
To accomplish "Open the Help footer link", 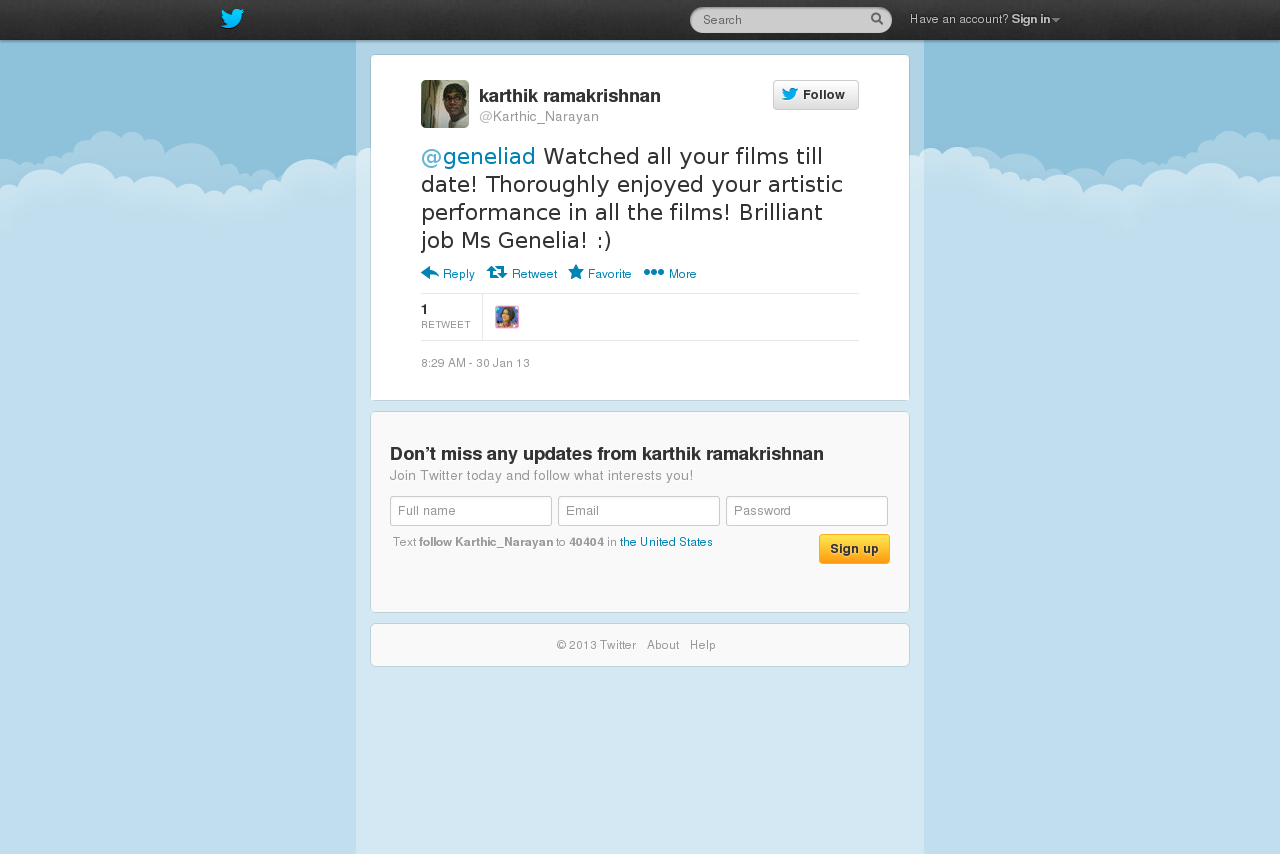I will pos(703,645).
